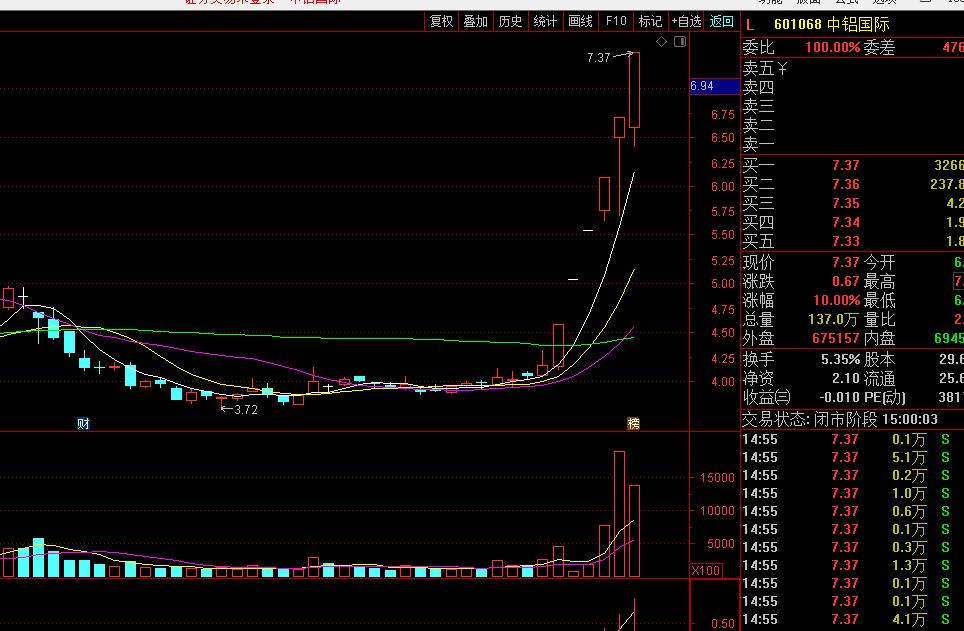
Task: Select the 14:55 trade with 4.1万 volume
Action: click(x=852, y=619)
